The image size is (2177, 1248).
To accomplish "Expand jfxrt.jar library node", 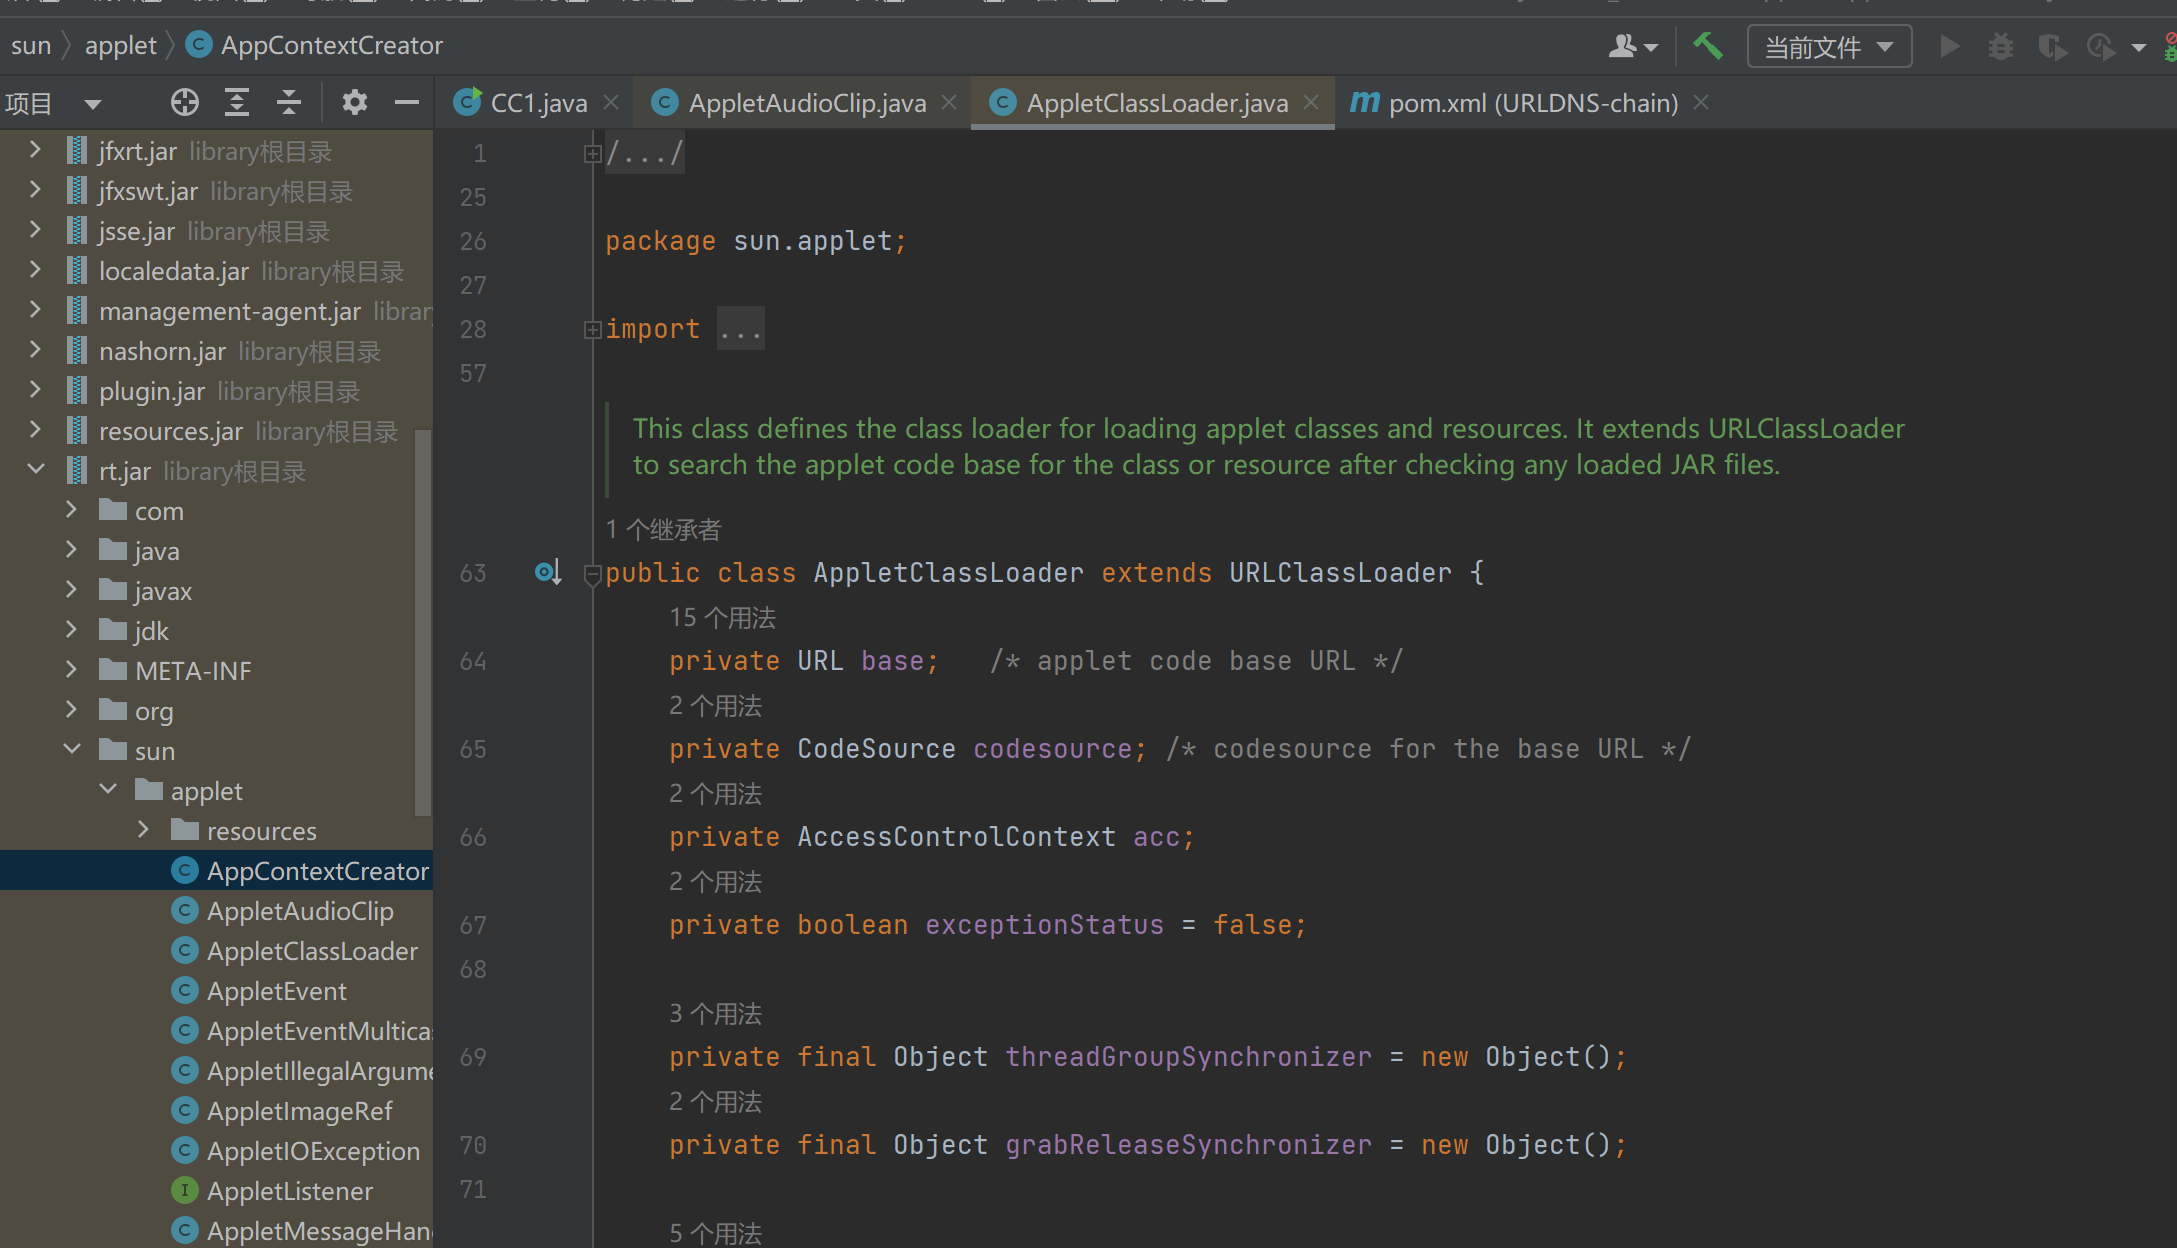I will pyautogui.click(x=35, y=150).
